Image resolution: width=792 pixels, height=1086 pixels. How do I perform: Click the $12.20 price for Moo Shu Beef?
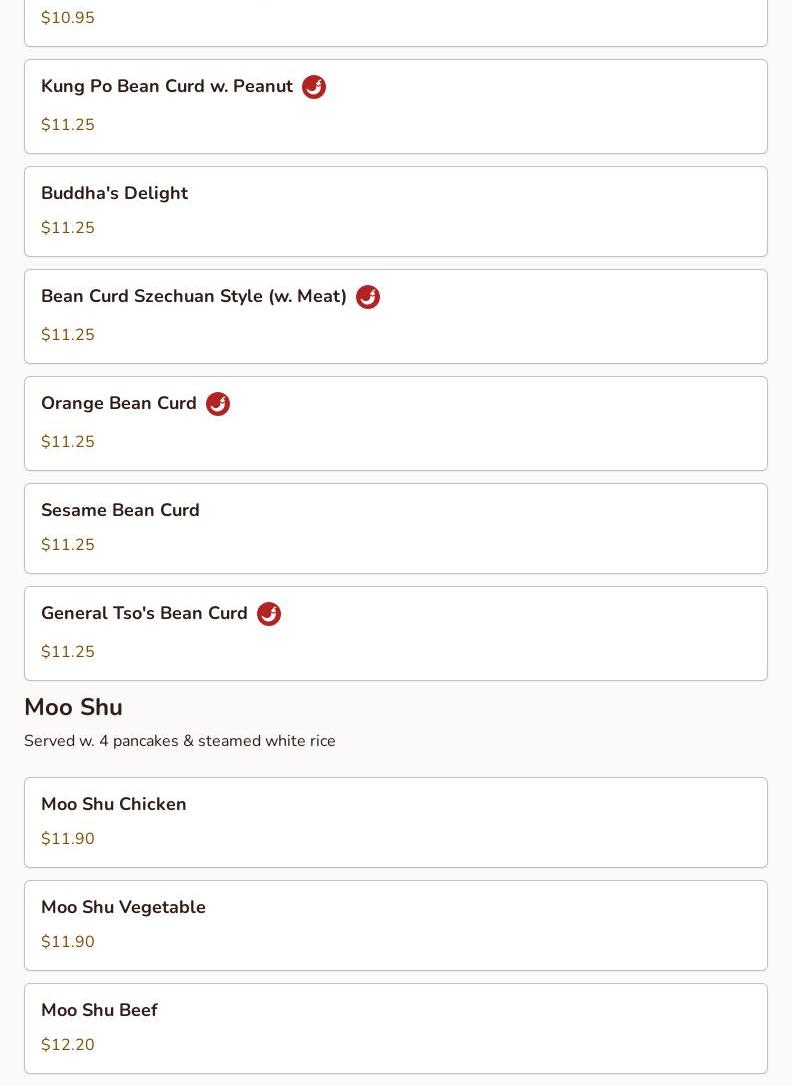[x=68, y=1045]
